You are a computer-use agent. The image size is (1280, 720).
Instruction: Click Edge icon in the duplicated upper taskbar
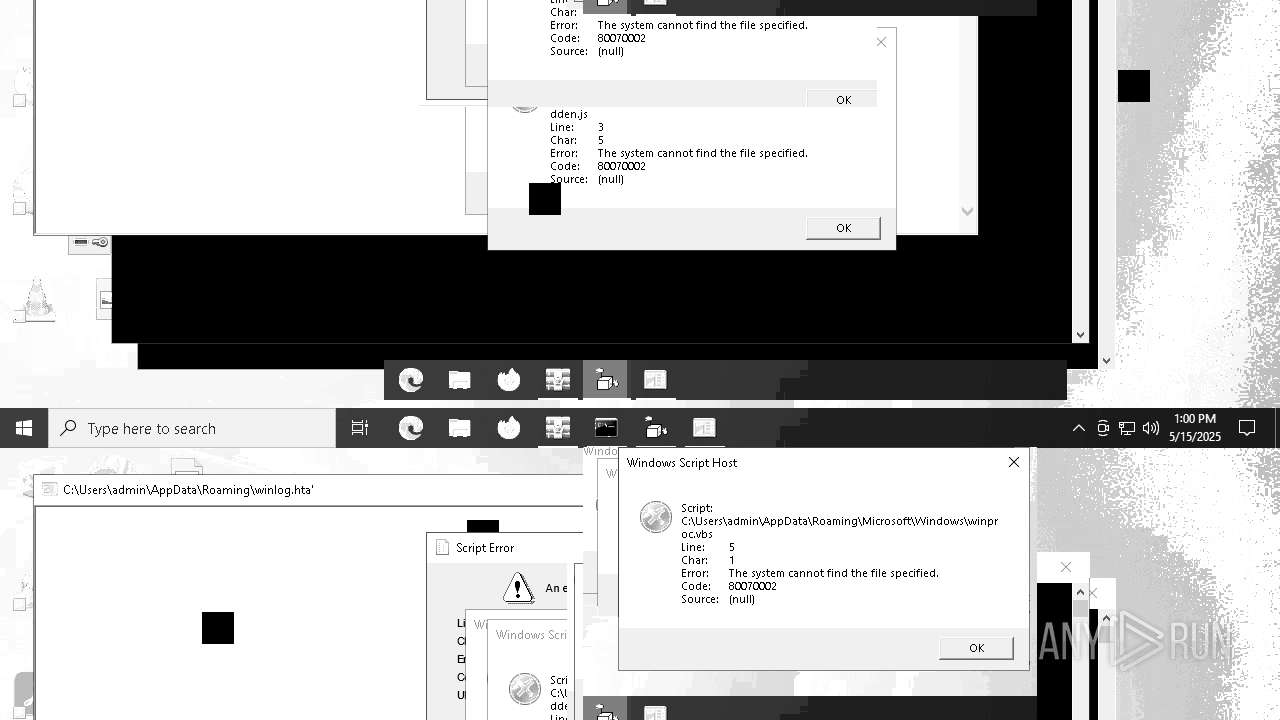point(411,380)
